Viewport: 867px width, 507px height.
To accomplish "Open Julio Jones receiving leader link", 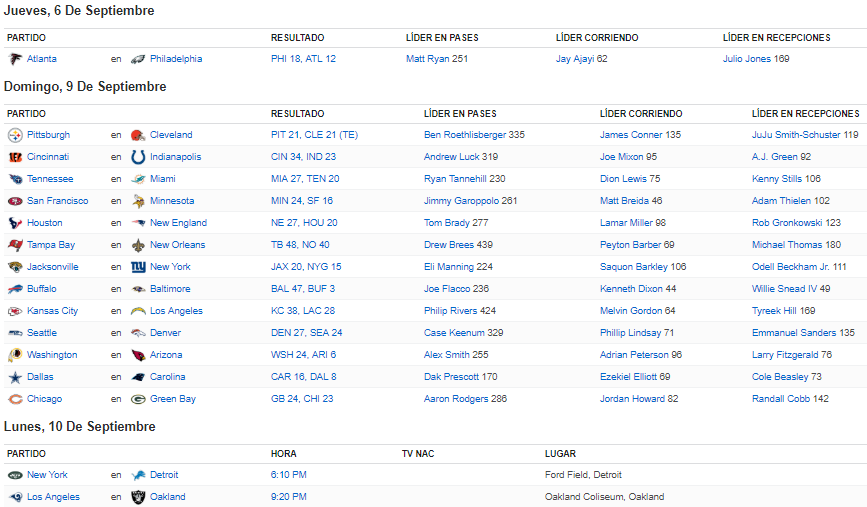I will pos(746,59).
